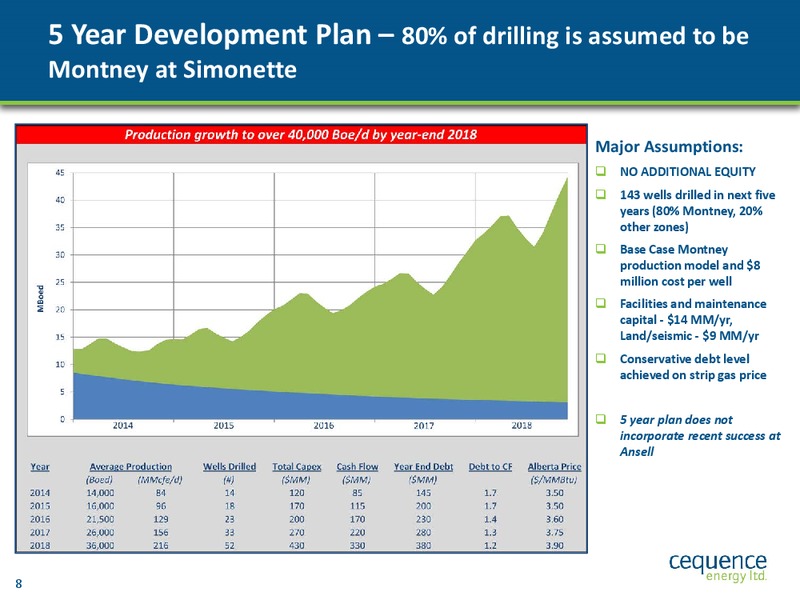The image size is (800, 600).
Task: Click the red banner 'Production growth to over 40,000 Boe/d'
Action: [301, 135]
